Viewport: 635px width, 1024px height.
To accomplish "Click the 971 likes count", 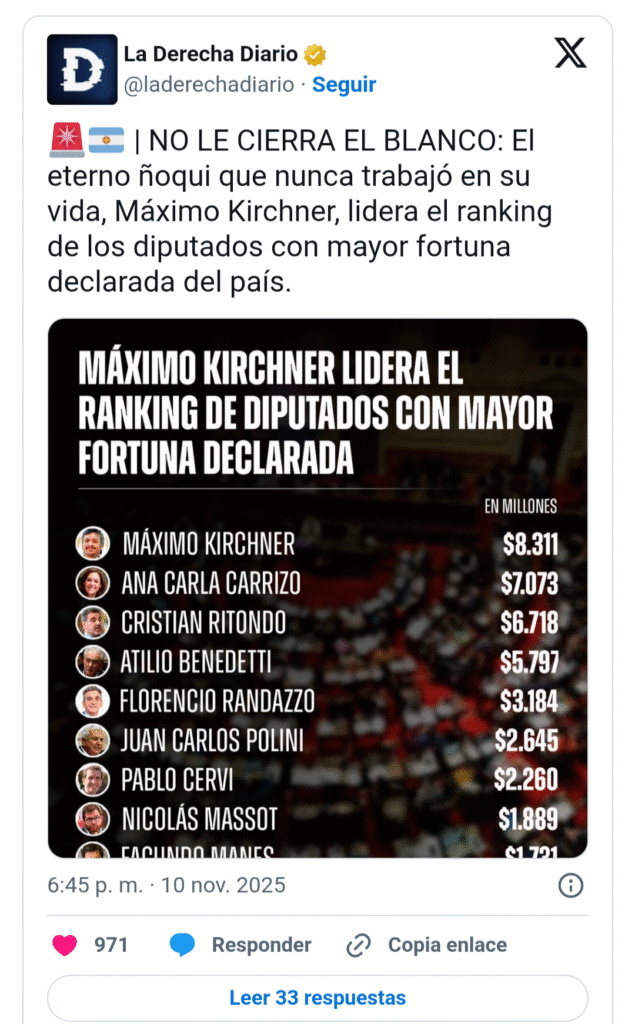I will pos(111,945).
